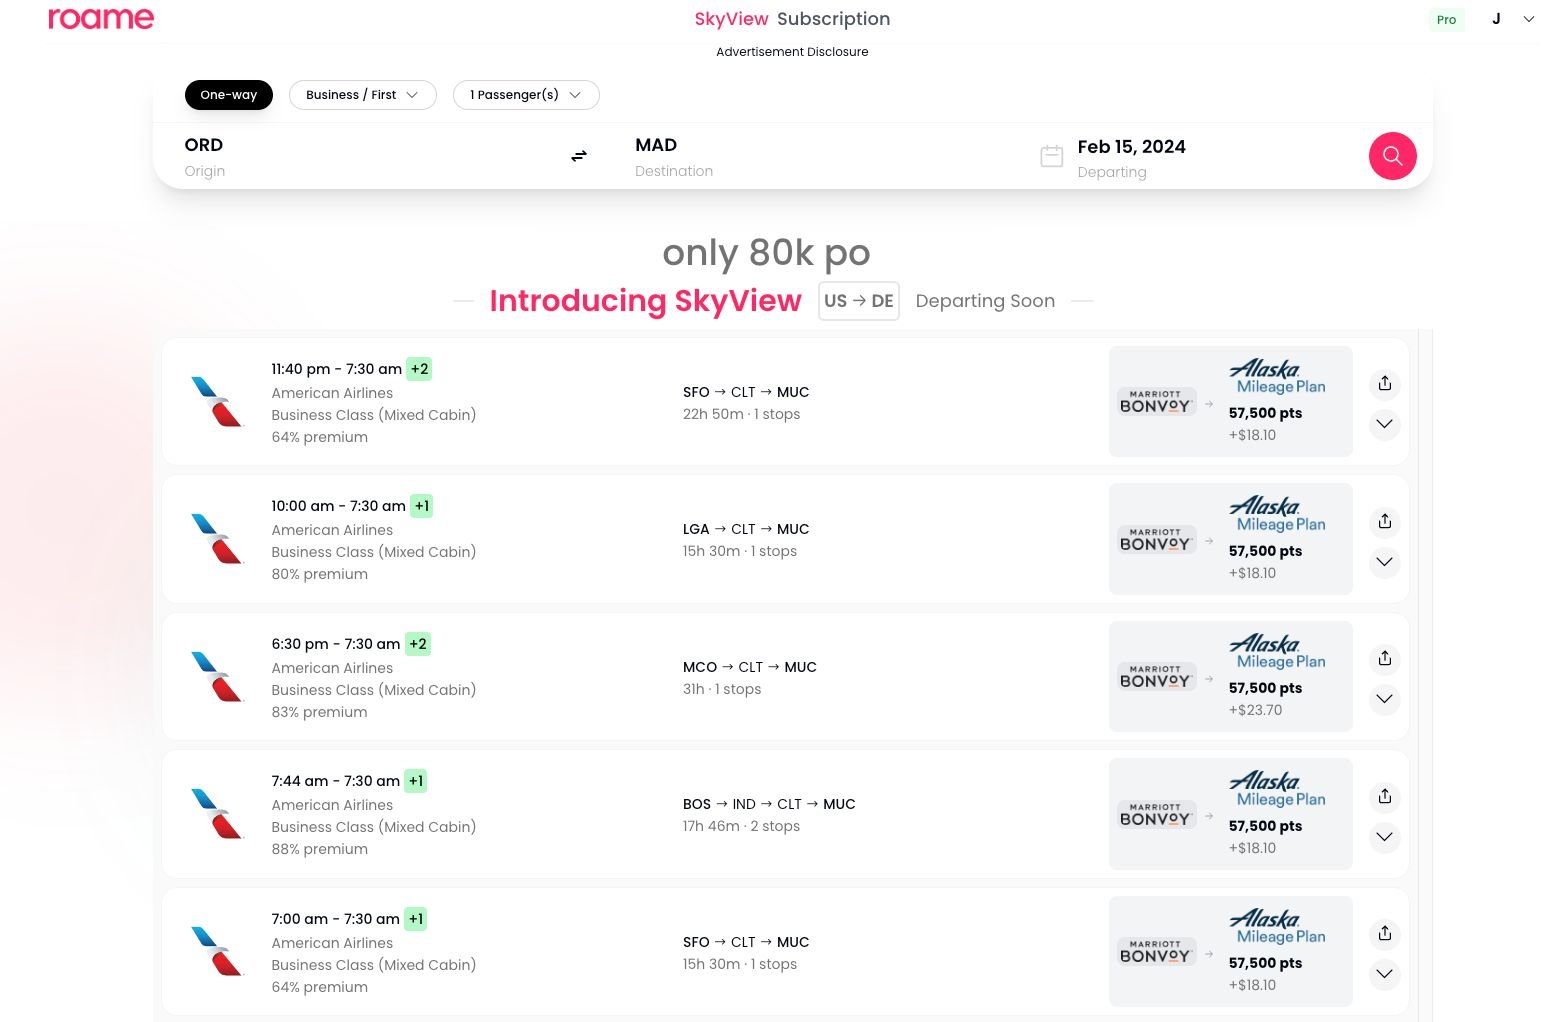
Task: Swap origin and destination airports
Action: (579, 156)
